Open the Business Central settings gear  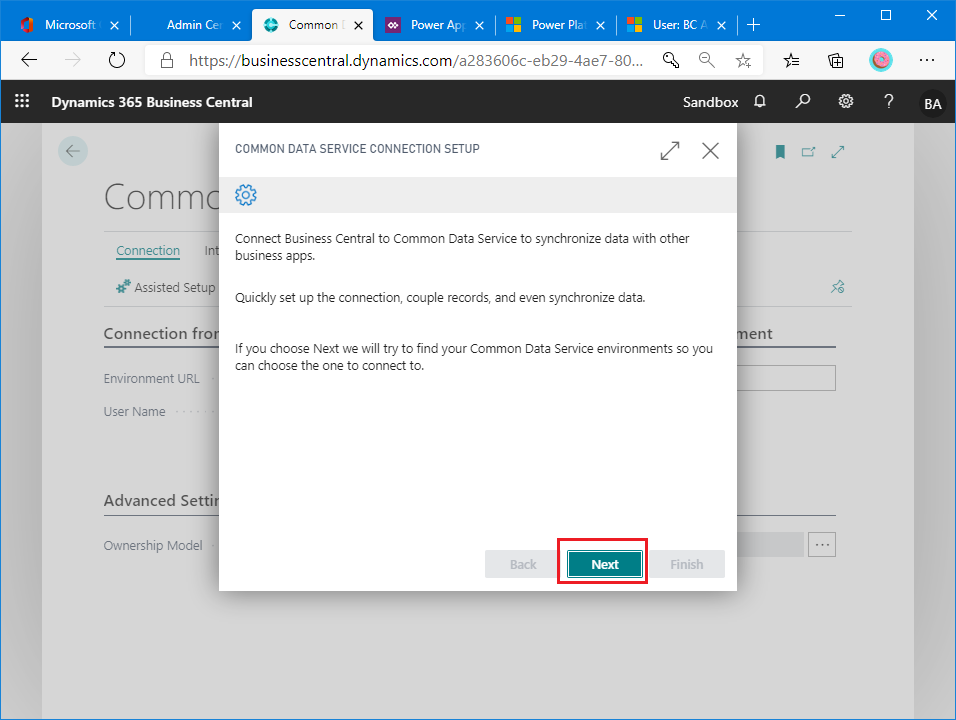tap(846, 101)
